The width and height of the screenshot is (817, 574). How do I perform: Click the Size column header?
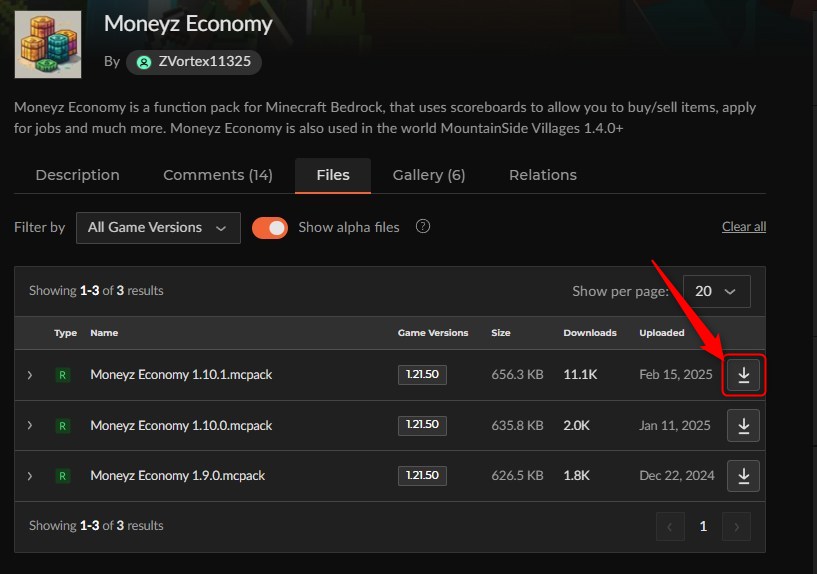tap(501, 333)
